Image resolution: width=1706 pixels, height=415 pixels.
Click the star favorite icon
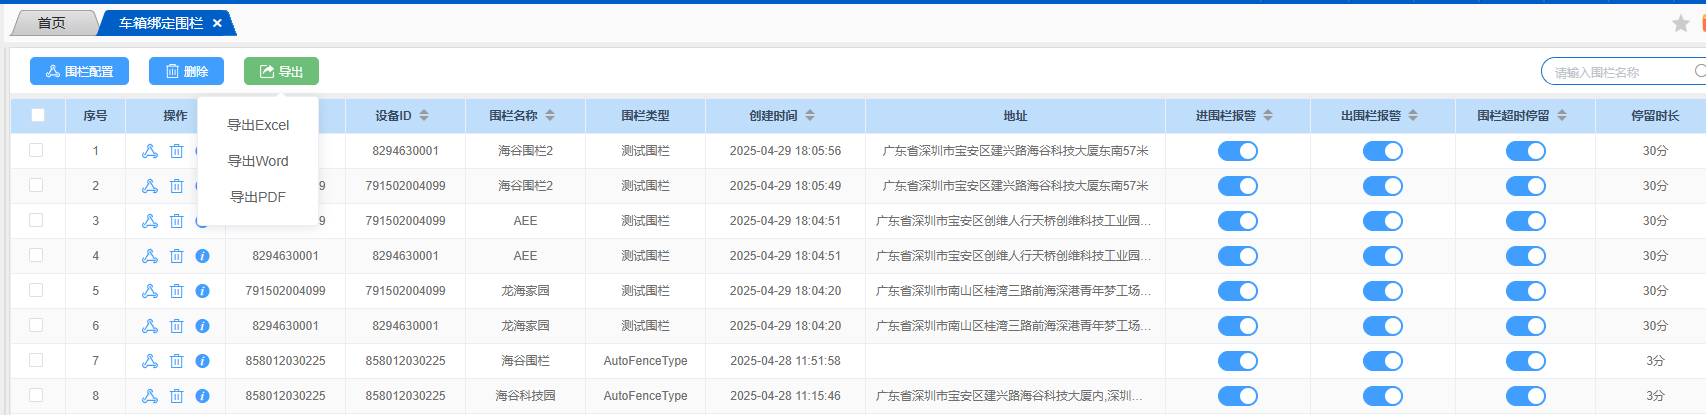[1680, 23]
